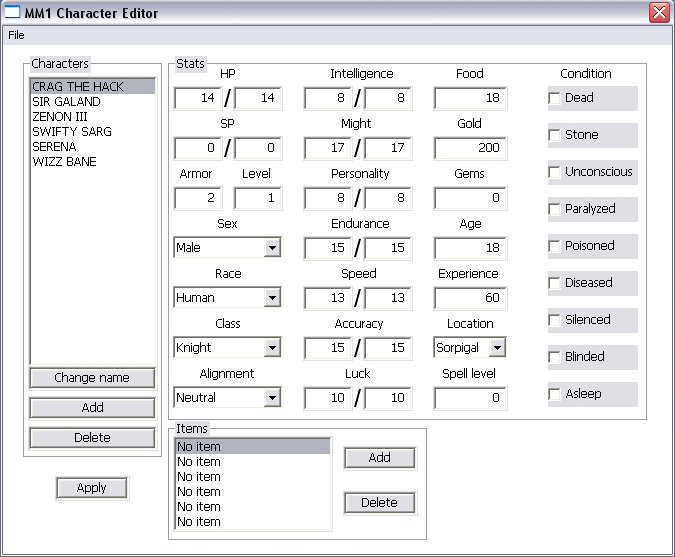Viewport: 675px width, 557px height.
Task: Click the Apply button
Action: tap(92, 488)
